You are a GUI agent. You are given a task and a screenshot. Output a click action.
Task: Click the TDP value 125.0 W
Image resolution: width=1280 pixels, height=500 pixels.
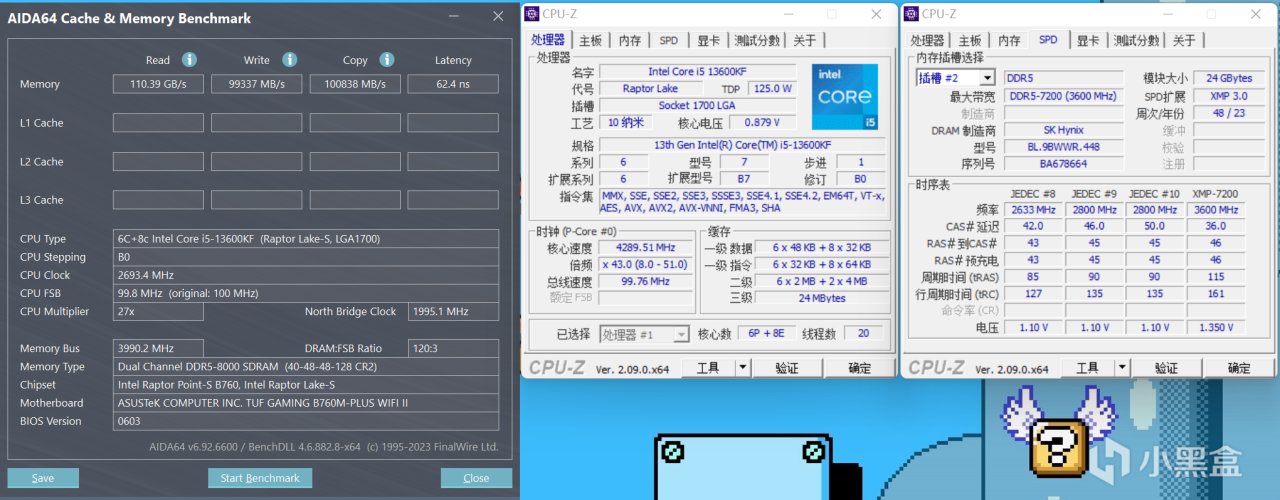(x=772, y=89)
